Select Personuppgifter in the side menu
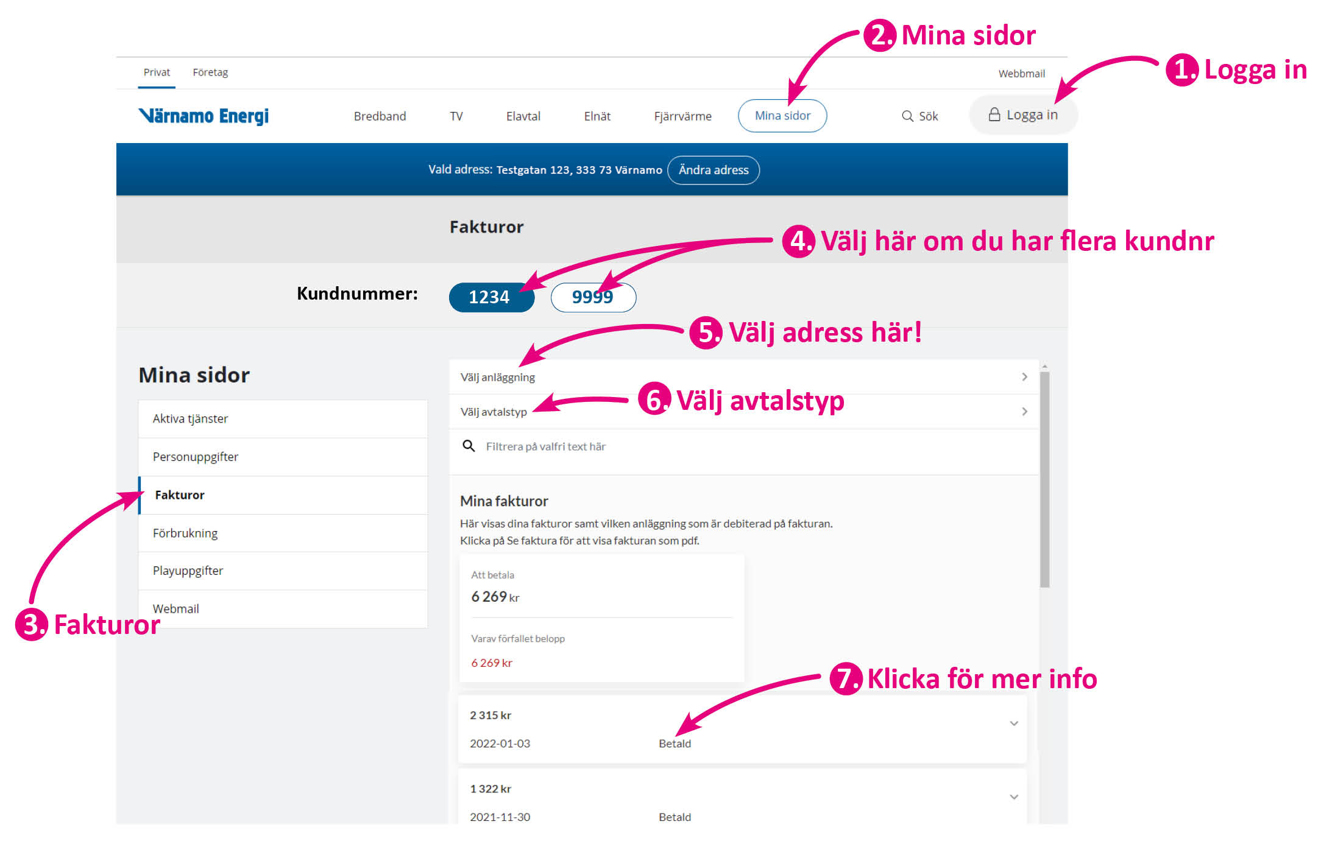 [x=195, y=457]
